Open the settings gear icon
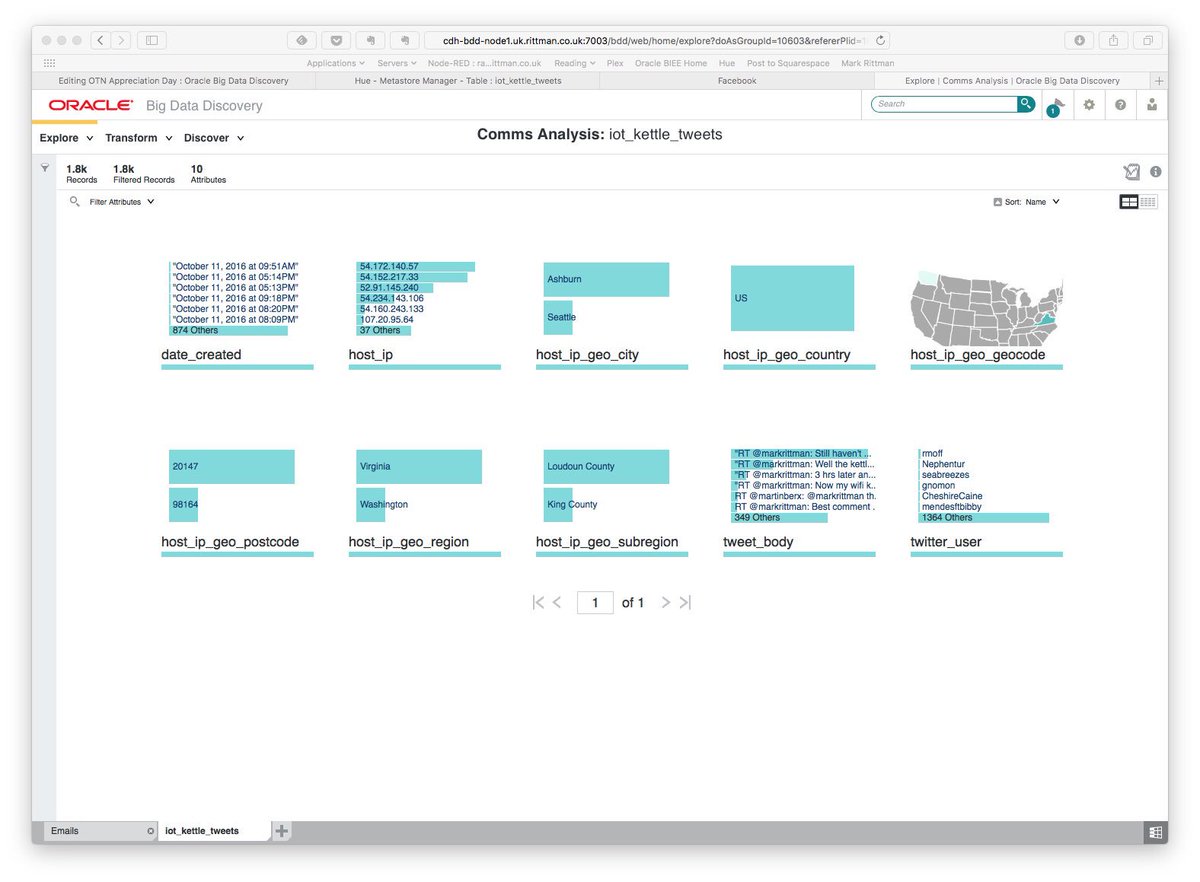 pyautogui.click(x=1089, y=105)
